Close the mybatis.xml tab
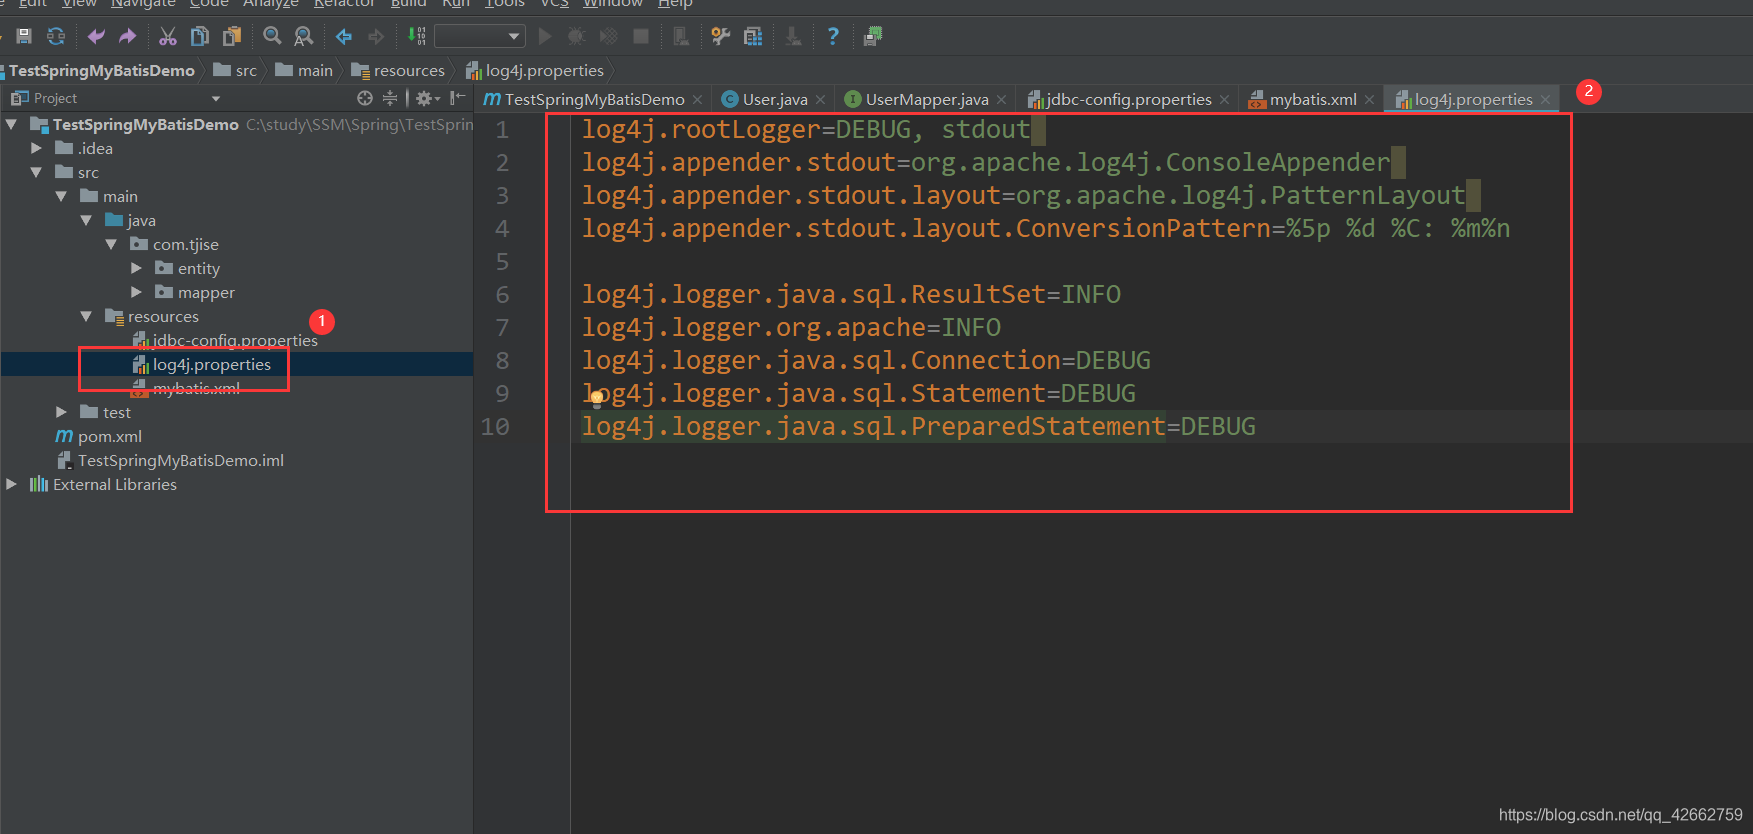Screen dimensions: 1753x834 [x=1369, y=99]
